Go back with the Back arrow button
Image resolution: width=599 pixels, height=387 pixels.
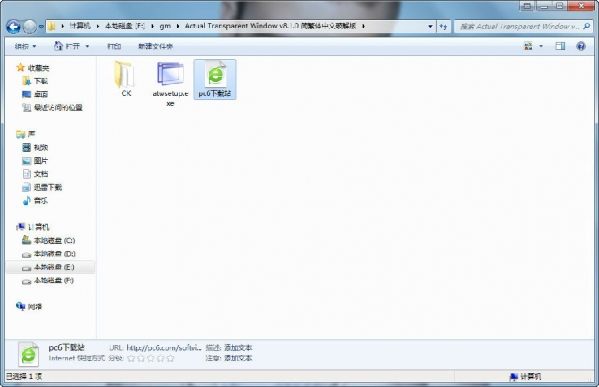click(x=14, y=26)
